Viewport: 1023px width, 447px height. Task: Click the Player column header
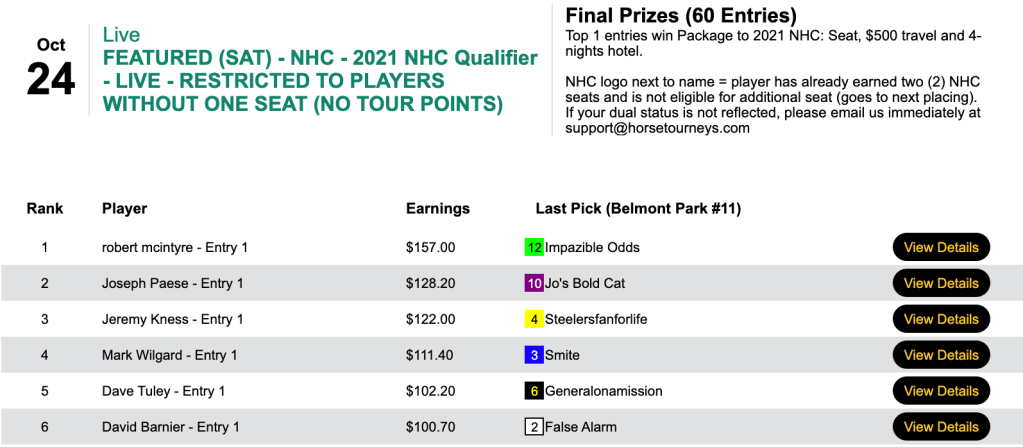pyautogui.click(x=124, y=209)
